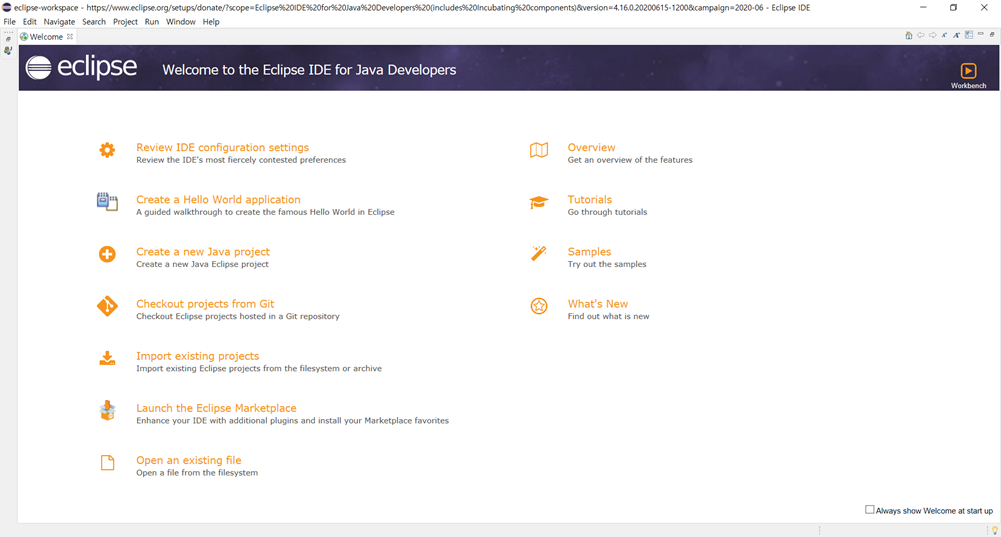Click the Restore icon in left trim bar

[x=8, y=39]
